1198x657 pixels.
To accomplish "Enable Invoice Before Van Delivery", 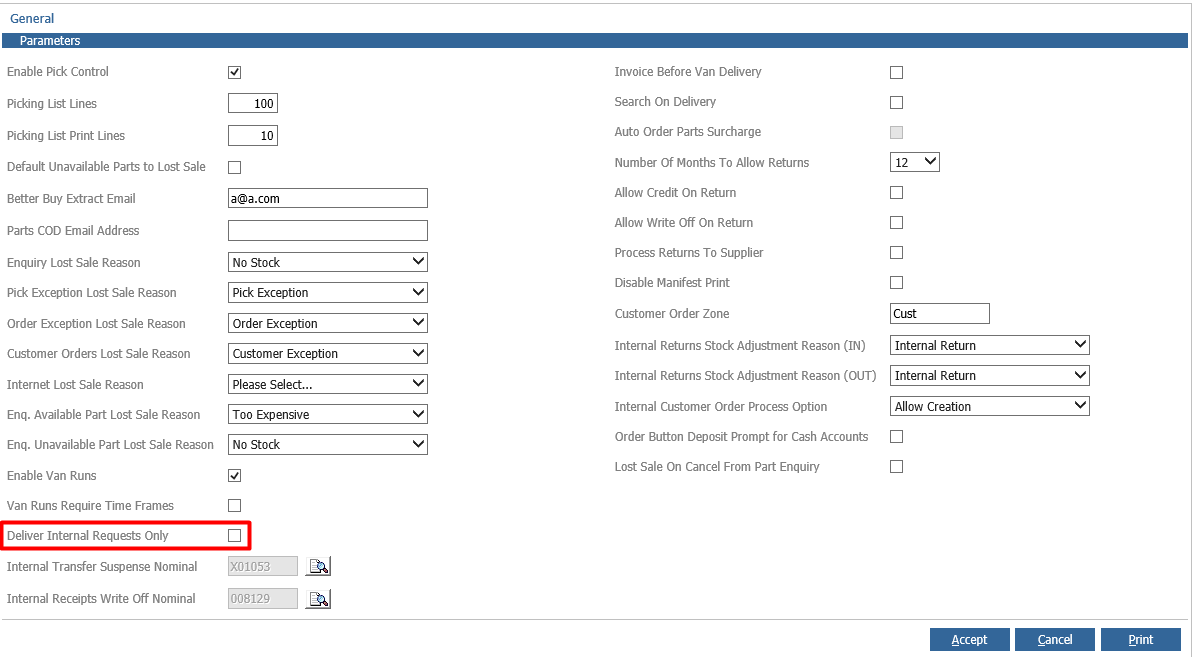I will pos(896,72).
